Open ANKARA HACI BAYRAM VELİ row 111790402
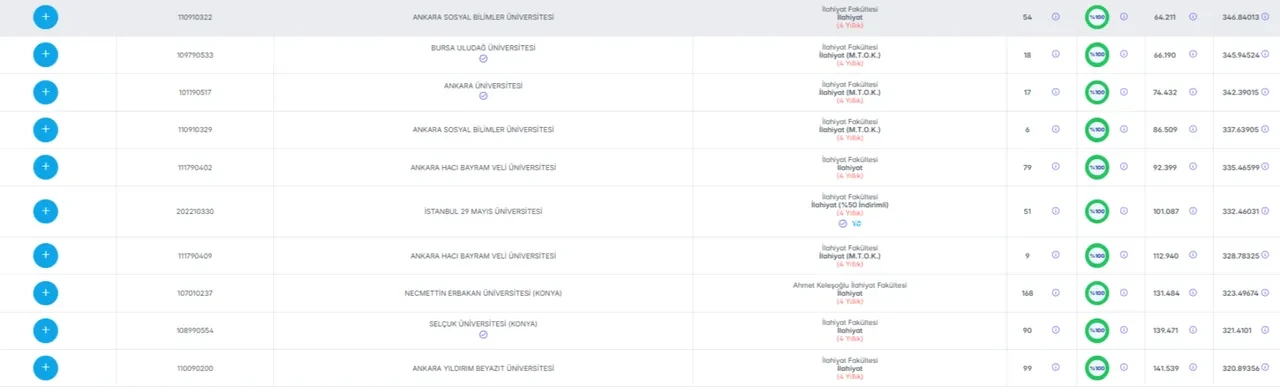 pyautogui.click(x=483, y=167)
